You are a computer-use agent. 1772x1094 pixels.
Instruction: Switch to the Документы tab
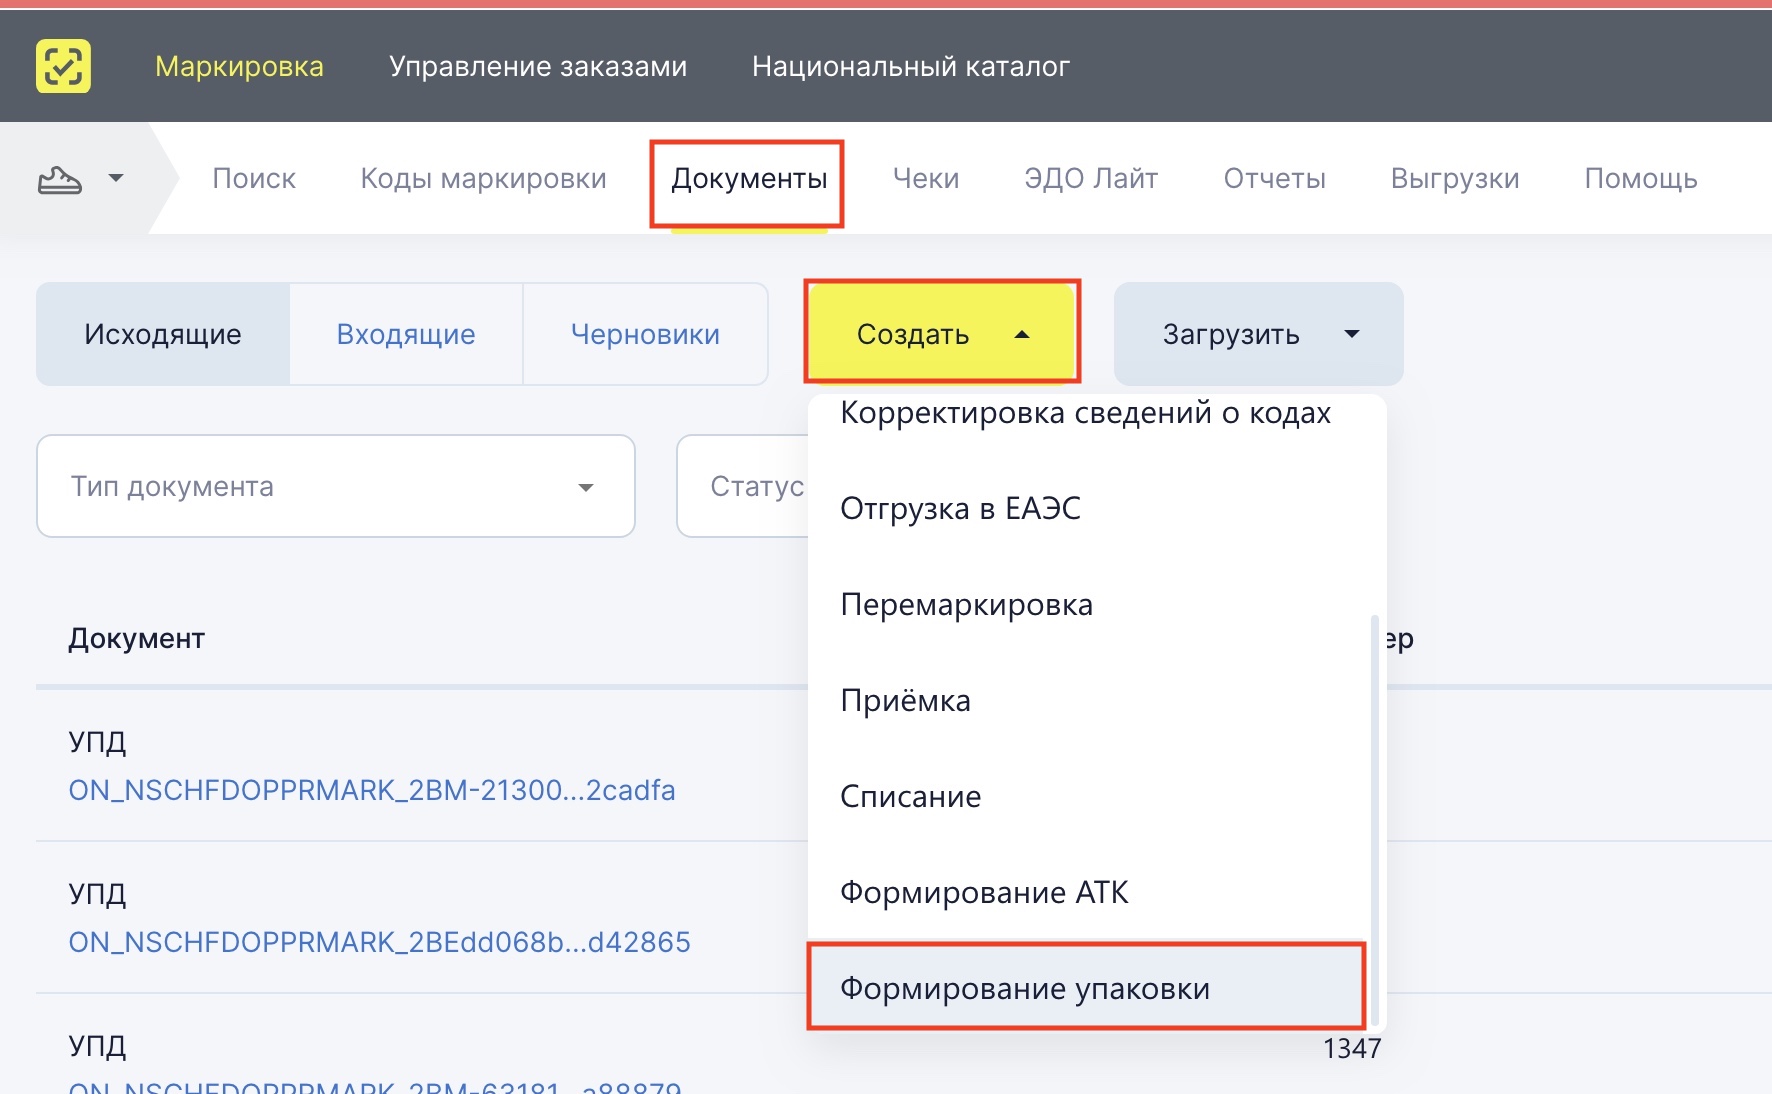tap(749, 178)
